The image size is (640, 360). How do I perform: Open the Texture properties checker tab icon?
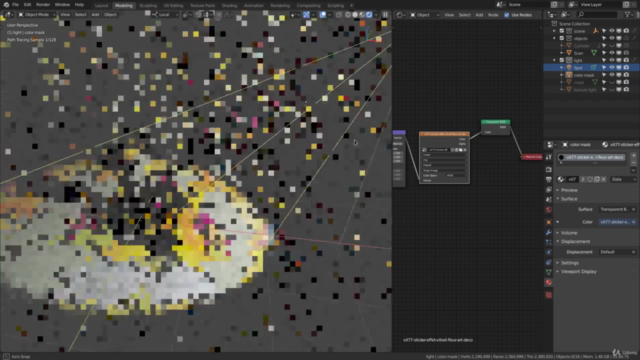pyautogui.click(x=549, y=295)
